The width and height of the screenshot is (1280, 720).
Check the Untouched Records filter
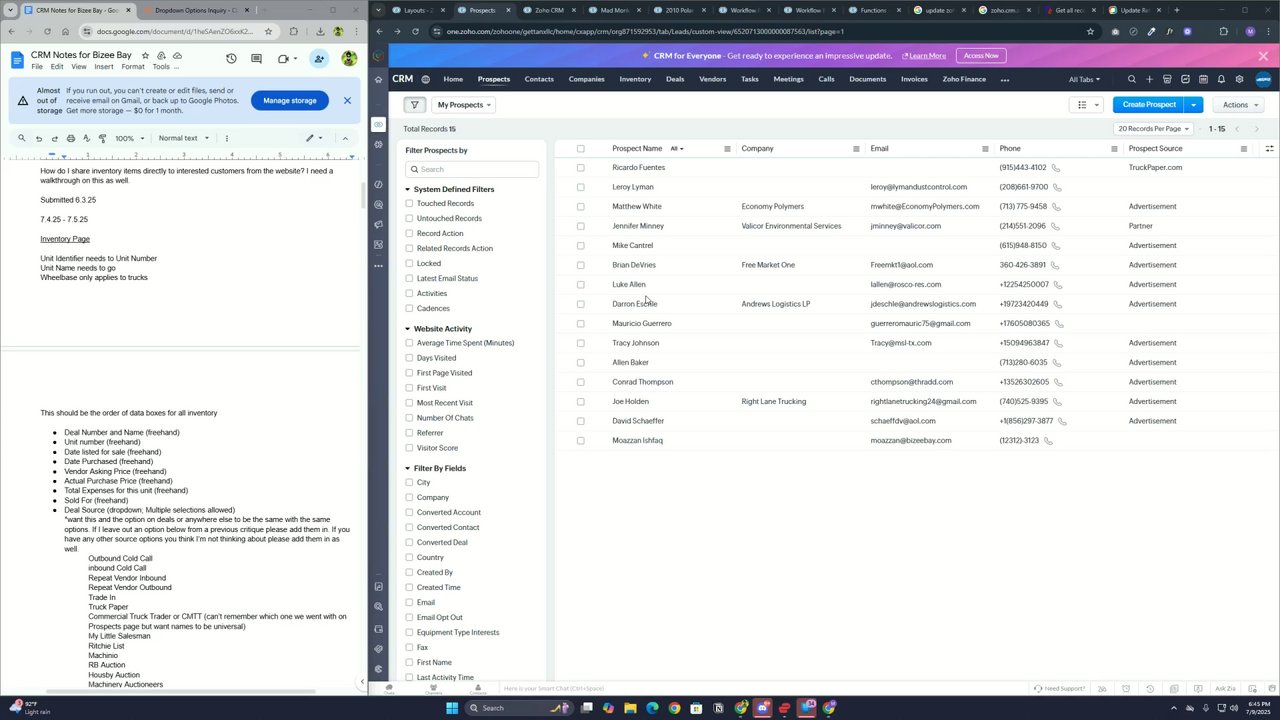[409, 219]
